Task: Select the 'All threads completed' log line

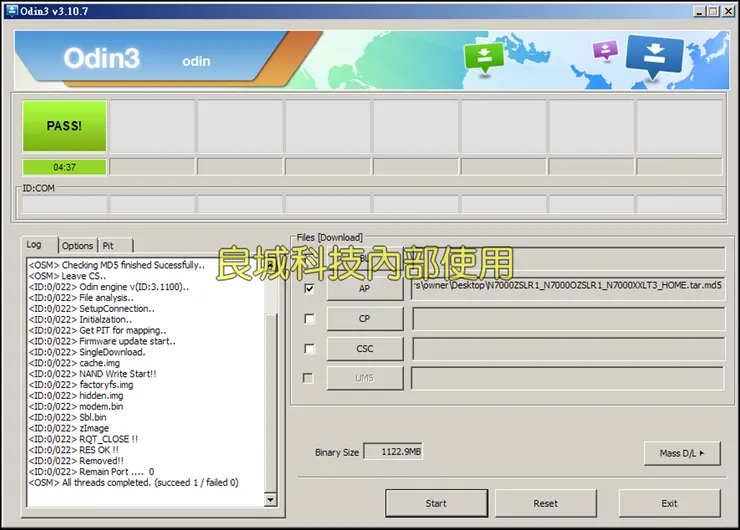Action: coord(134,482)
